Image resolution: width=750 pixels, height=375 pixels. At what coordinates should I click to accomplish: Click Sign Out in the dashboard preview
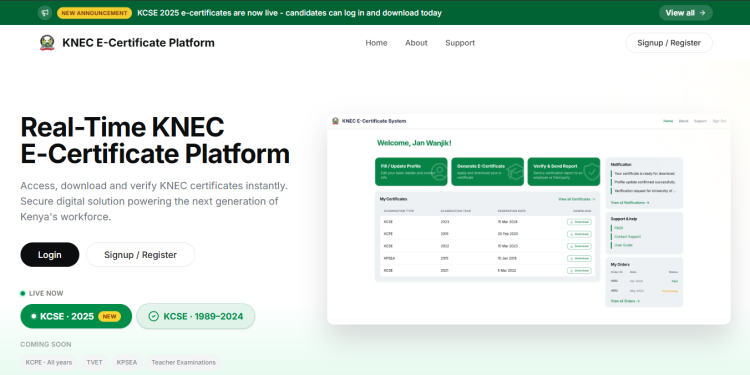click(x=719, y=121)
